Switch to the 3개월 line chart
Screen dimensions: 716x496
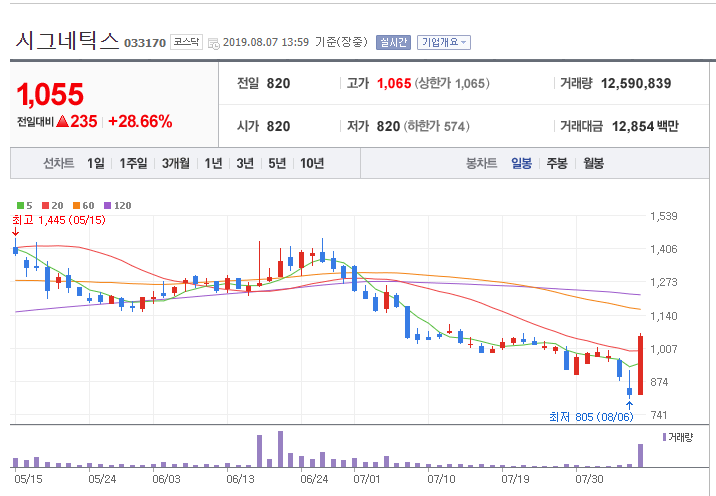point(176,163)
